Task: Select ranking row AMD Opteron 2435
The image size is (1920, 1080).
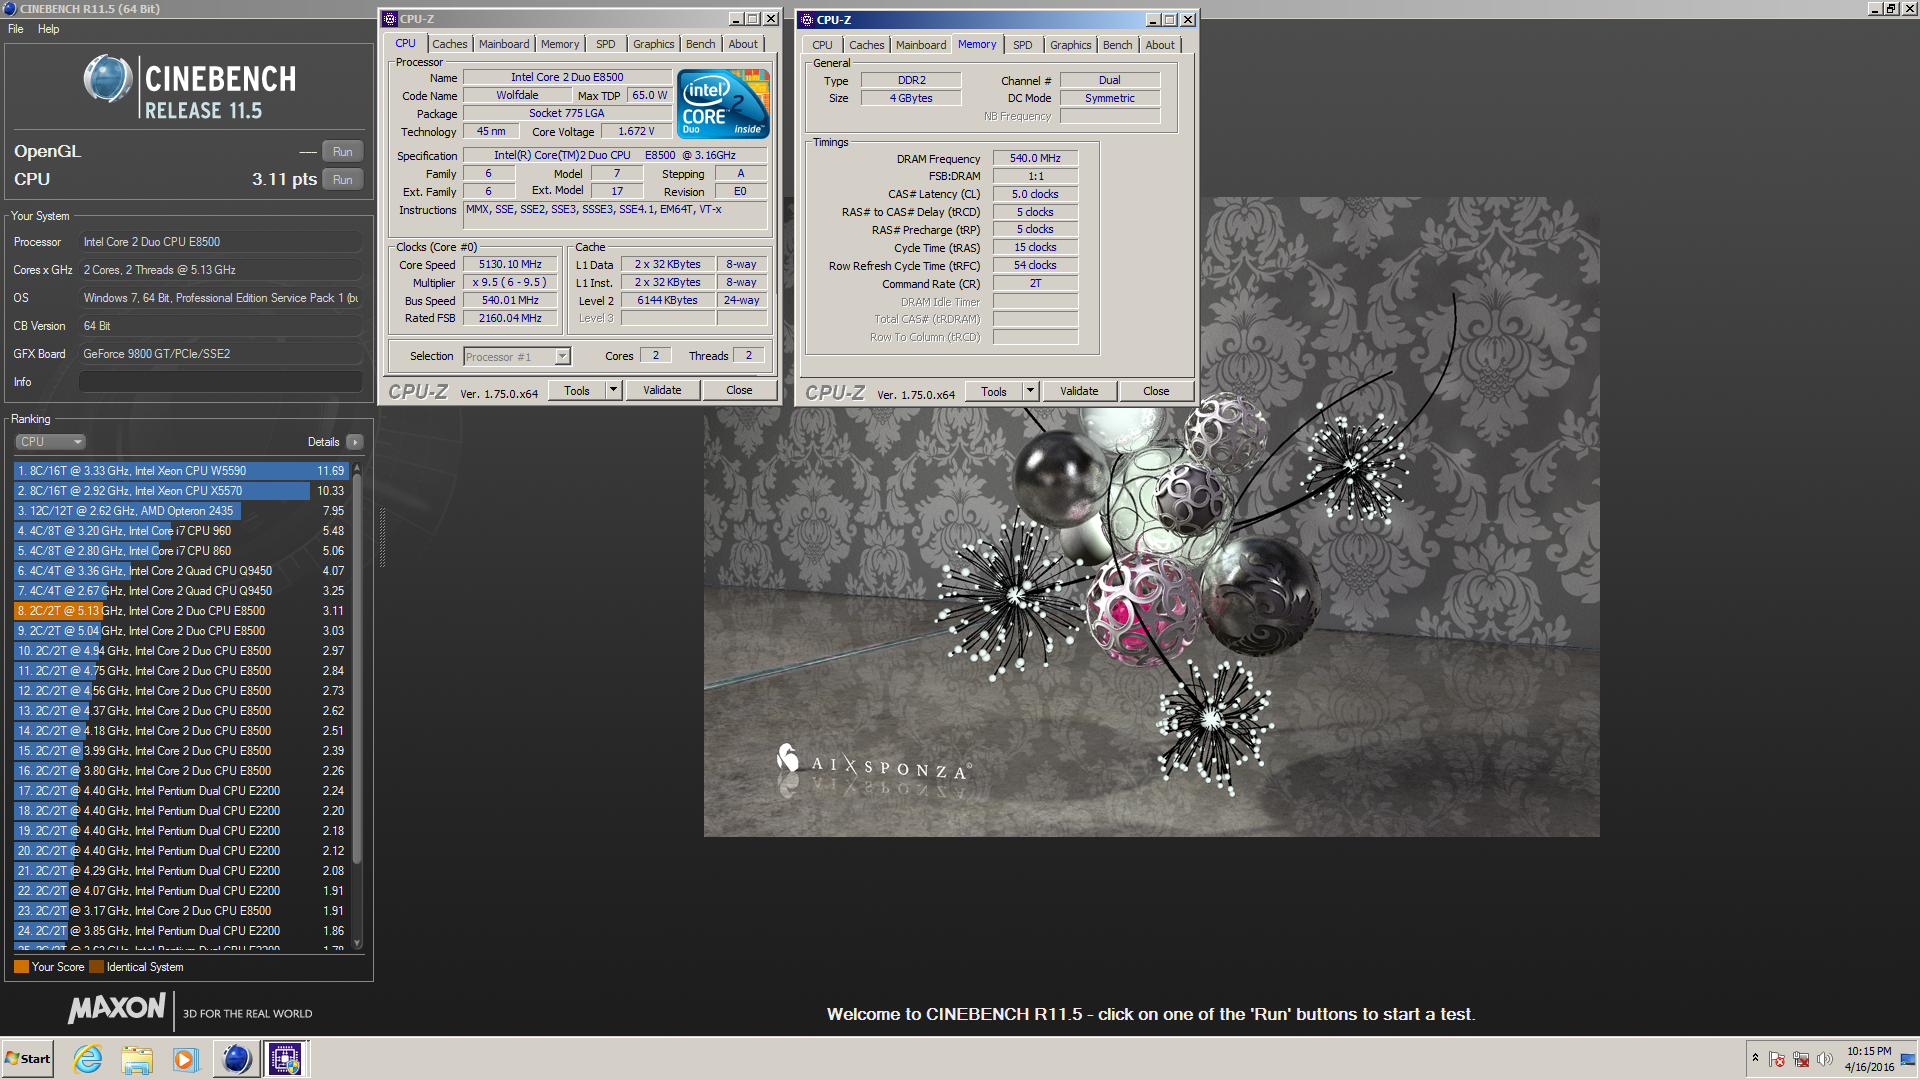Action: pyautogui.click(x=180, y=511)
